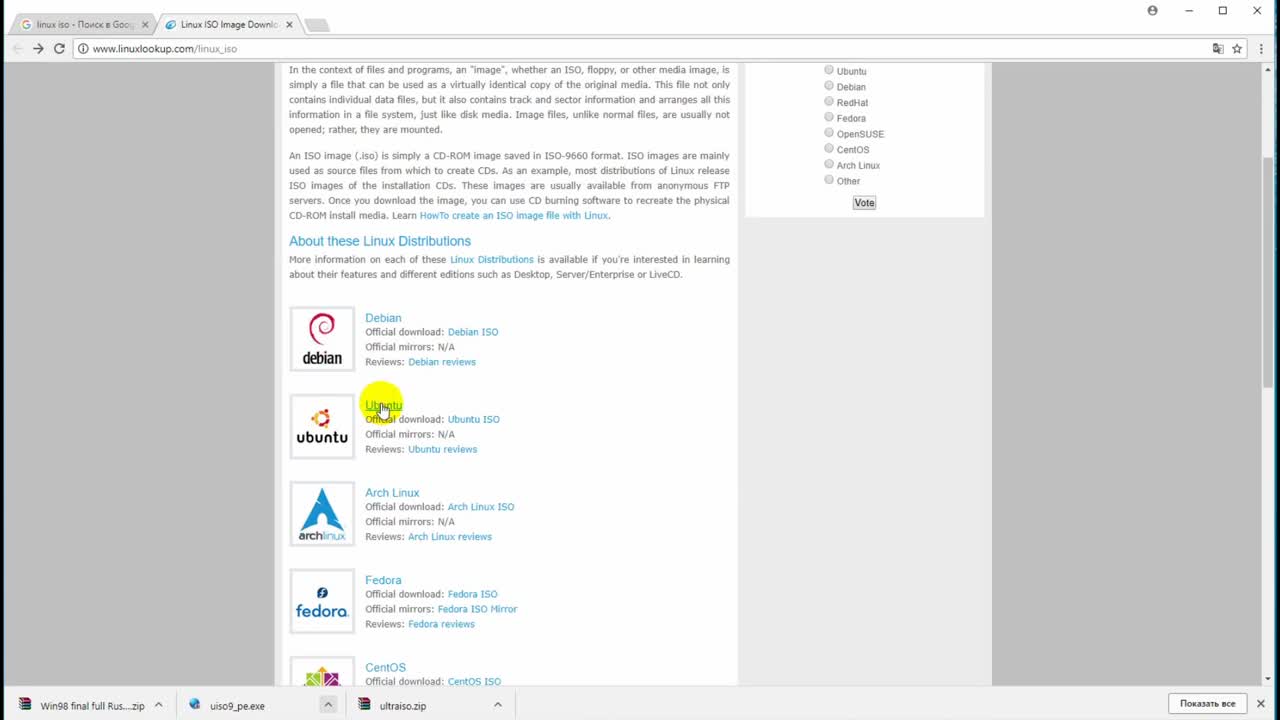Select the Fedora poll radio button

coord(829,117)
